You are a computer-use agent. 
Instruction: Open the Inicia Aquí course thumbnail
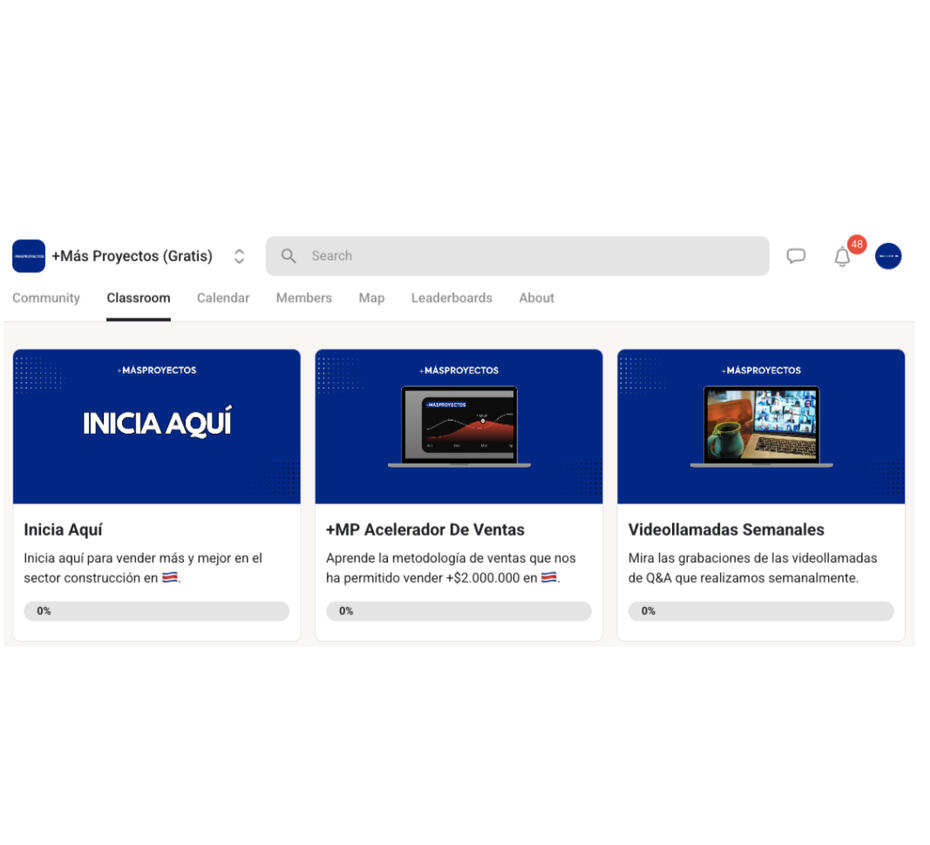pyautogui.click(x=157, y=426)
